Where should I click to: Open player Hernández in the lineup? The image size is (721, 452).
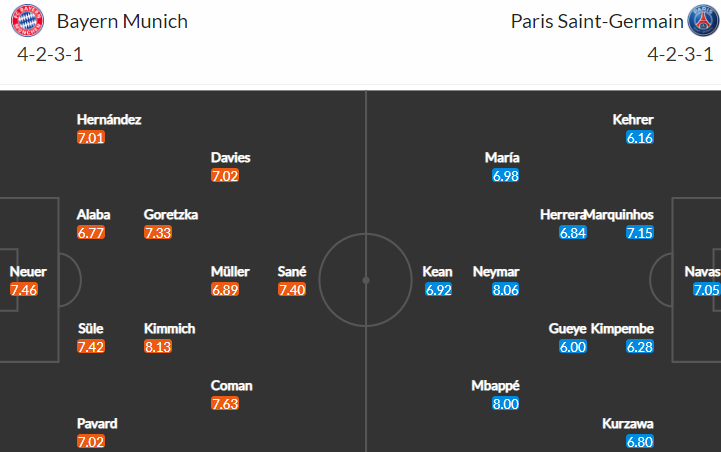click(109, 120)
